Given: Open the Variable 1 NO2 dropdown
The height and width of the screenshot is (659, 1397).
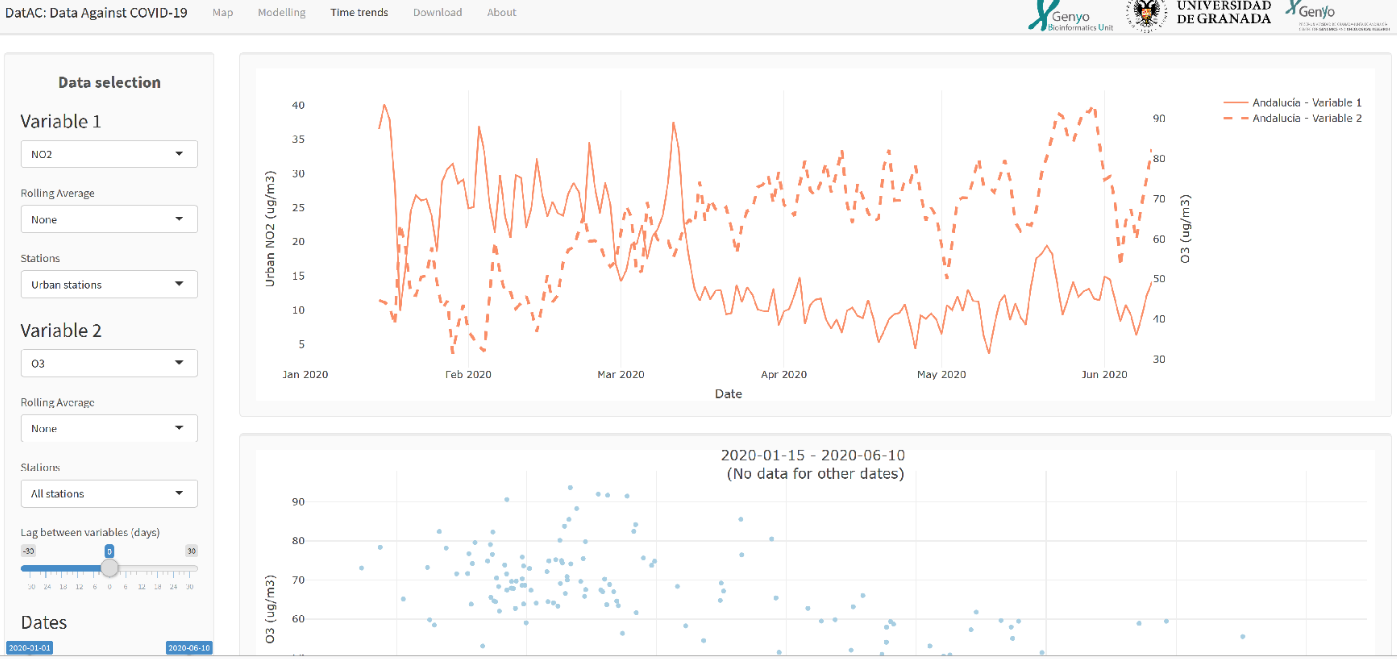Looking at the screenshot, I should tap(109, 154).
